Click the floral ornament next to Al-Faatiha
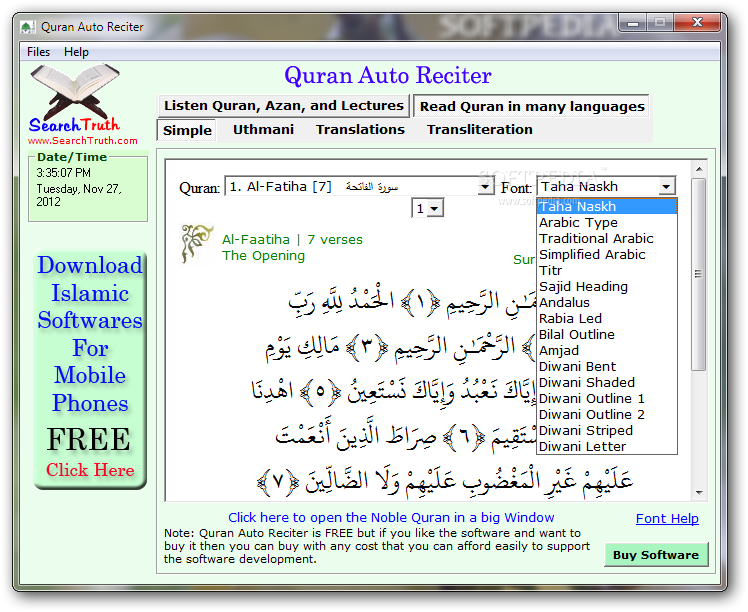The image size is (748, 612). [196, 243]
